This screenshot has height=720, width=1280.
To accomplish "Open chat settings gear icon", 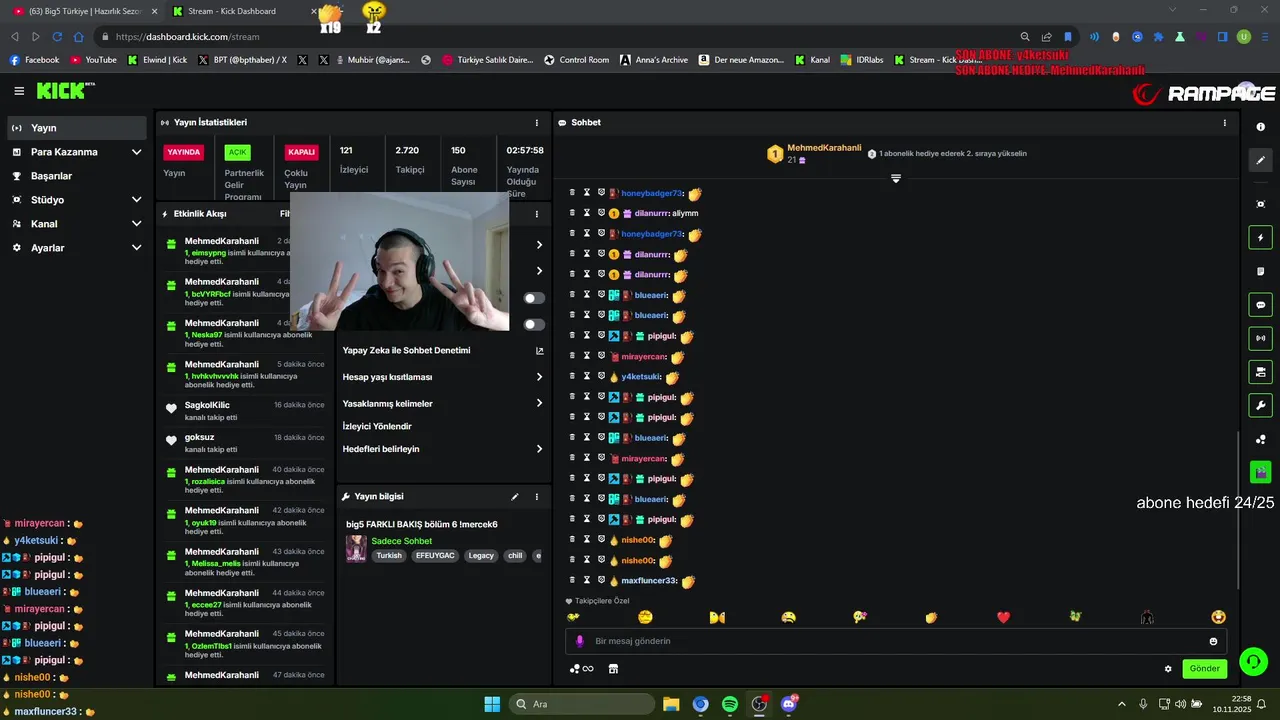I will (1168, 669).
